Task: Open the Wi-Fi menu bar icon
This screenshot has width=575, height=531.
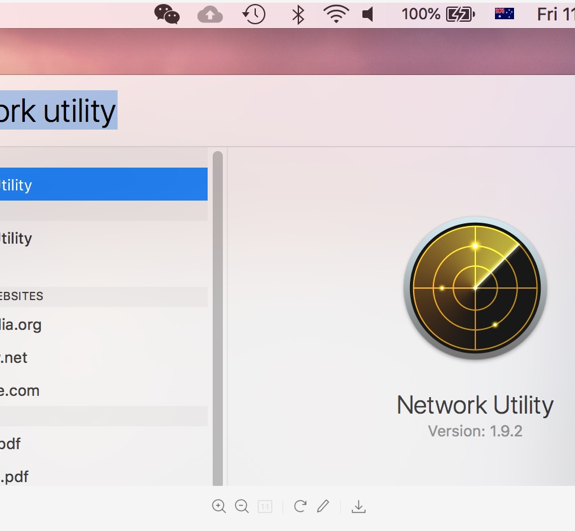Action: pyautogui.click(x=336, y=15)
